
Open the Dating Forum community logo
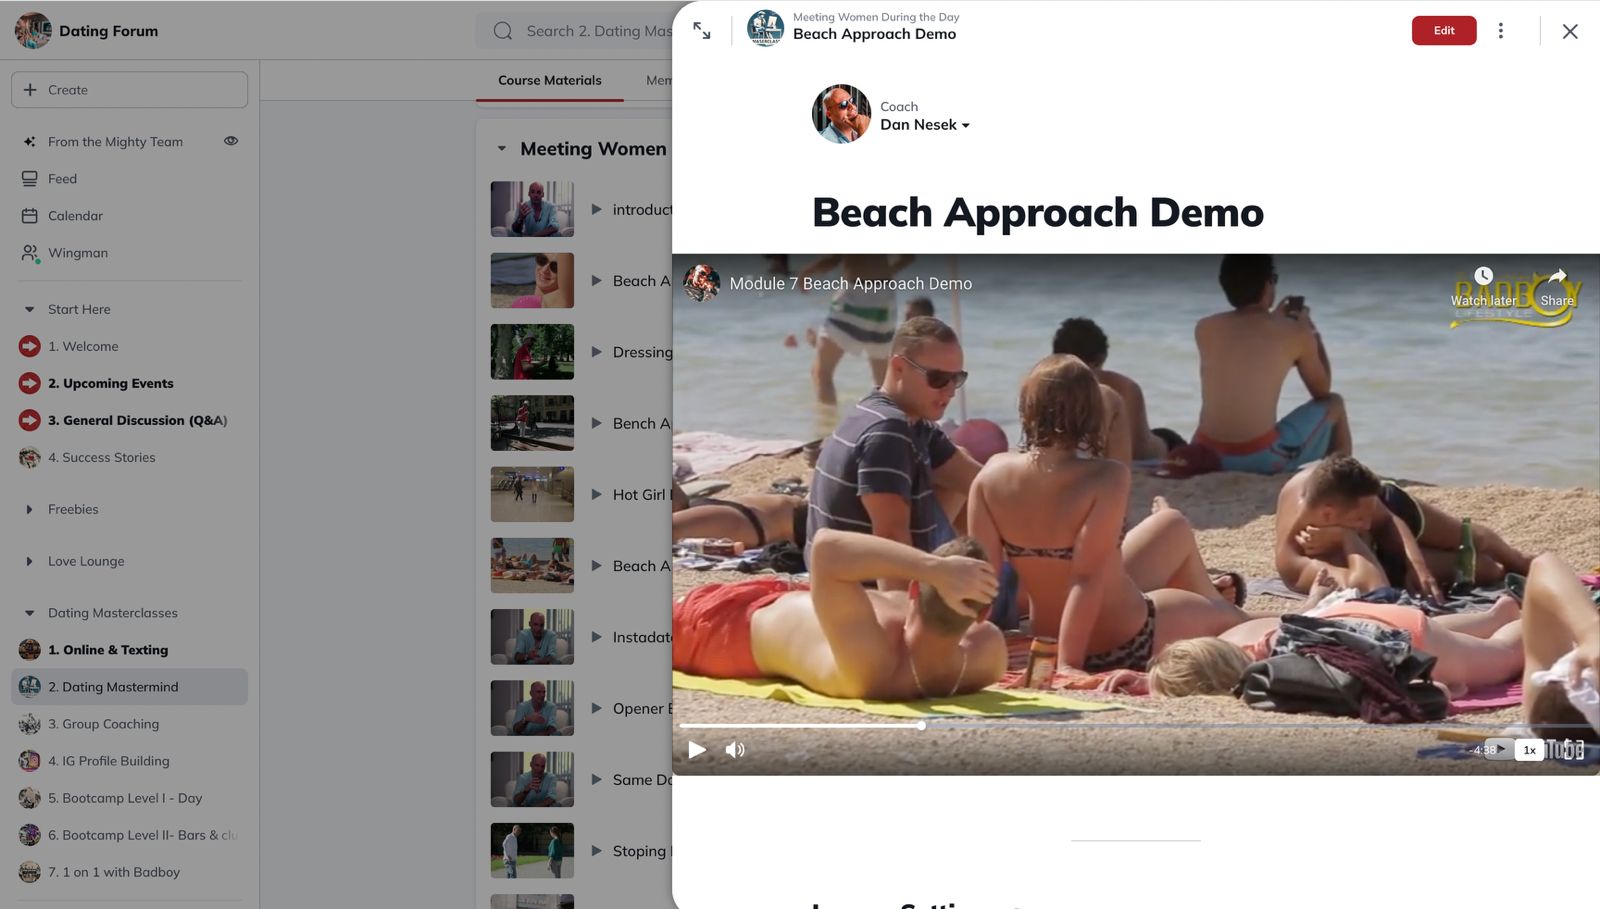(33, 31)
